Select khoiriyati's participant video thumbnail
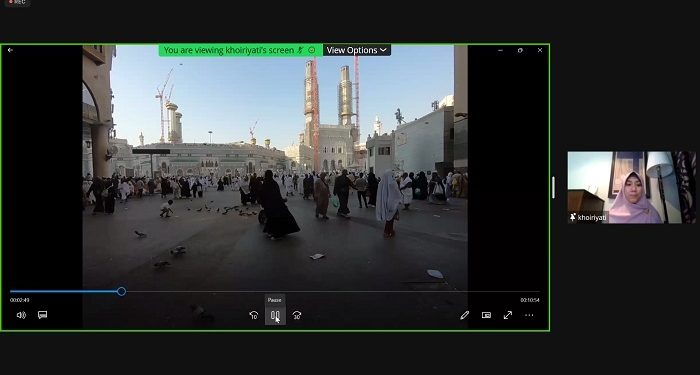This screenshot has height=375, width=700. [631, 187]
